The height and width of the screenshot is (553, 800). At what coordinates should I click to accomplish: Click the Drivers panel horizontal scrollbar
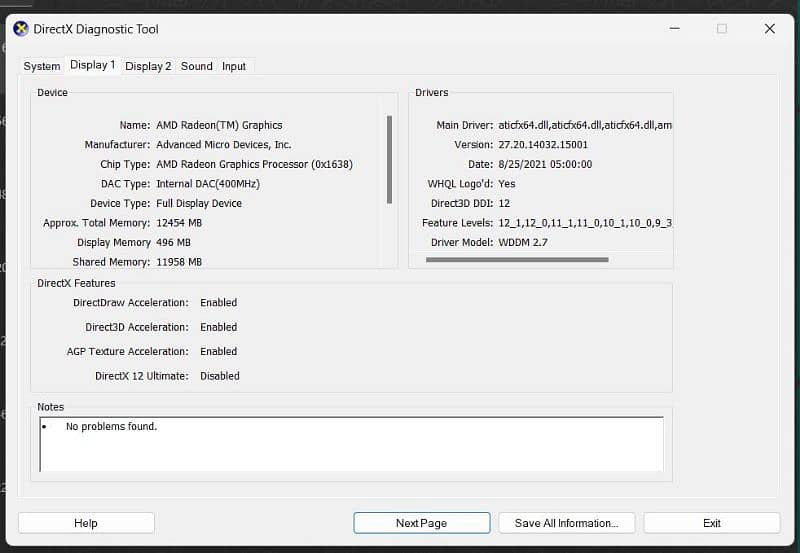516,260
